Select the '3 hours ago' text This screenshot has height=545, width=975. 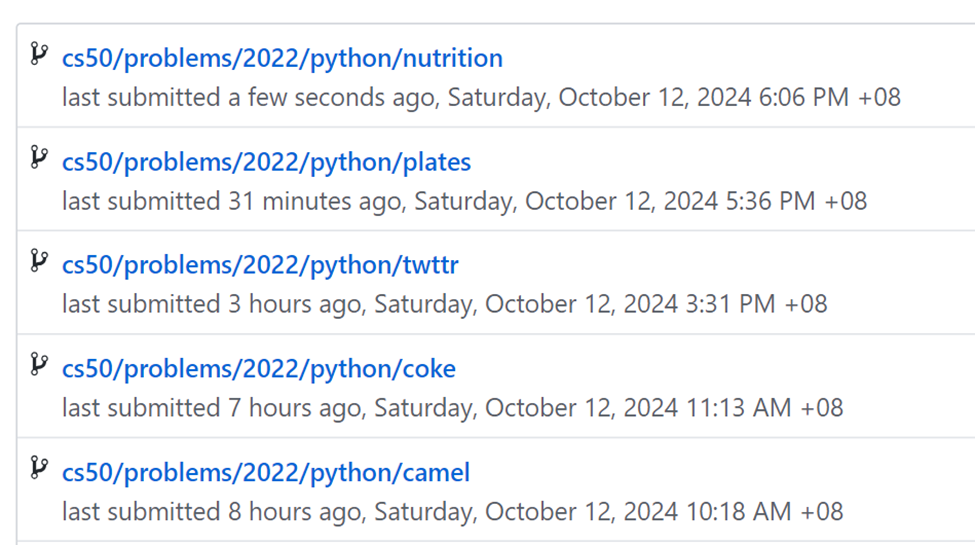(x=293, y=304)
